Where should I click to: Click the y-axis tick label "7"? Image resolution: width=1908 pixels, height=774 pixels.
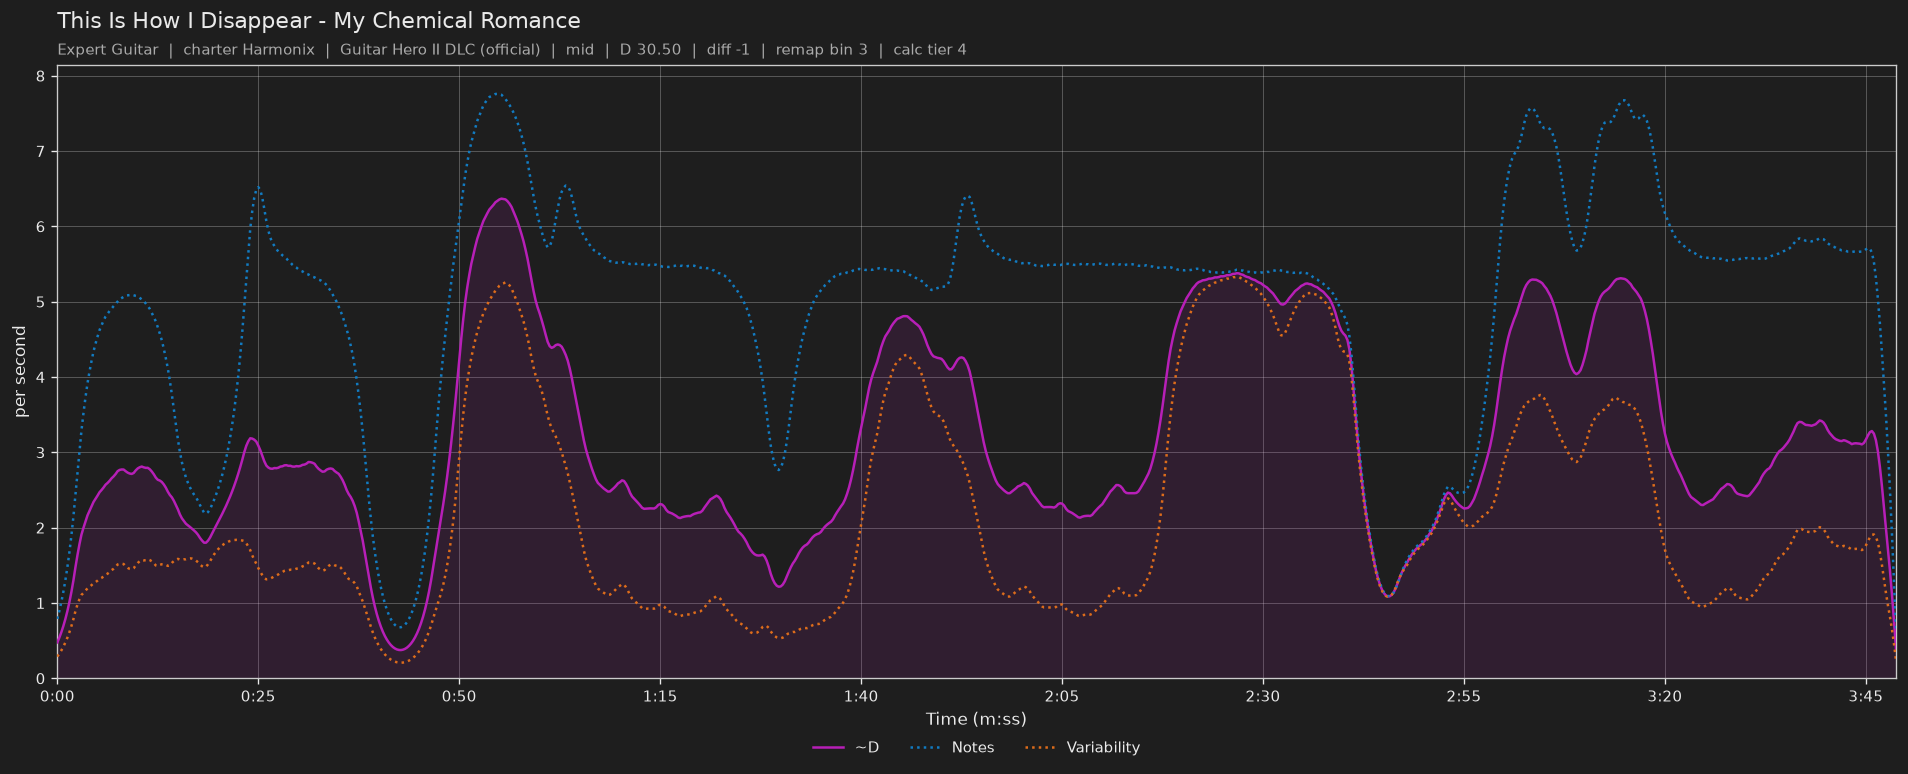tap(41, 151)
